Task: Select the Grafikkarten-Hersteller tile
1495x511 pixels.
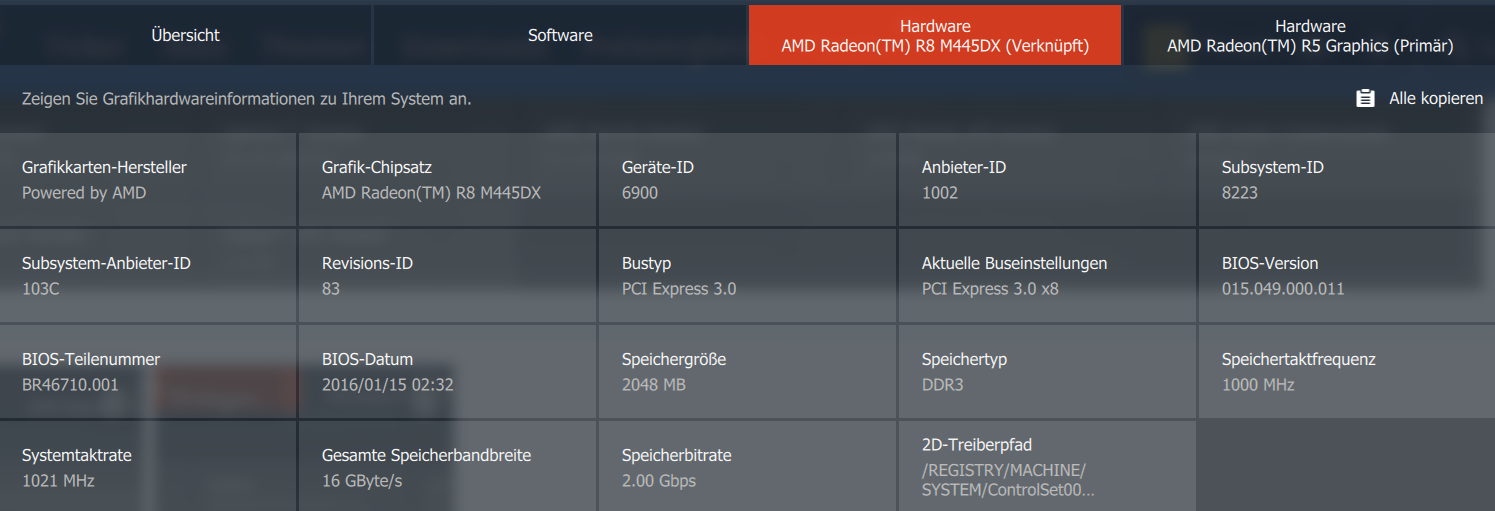Action: [x=148, y=179]
